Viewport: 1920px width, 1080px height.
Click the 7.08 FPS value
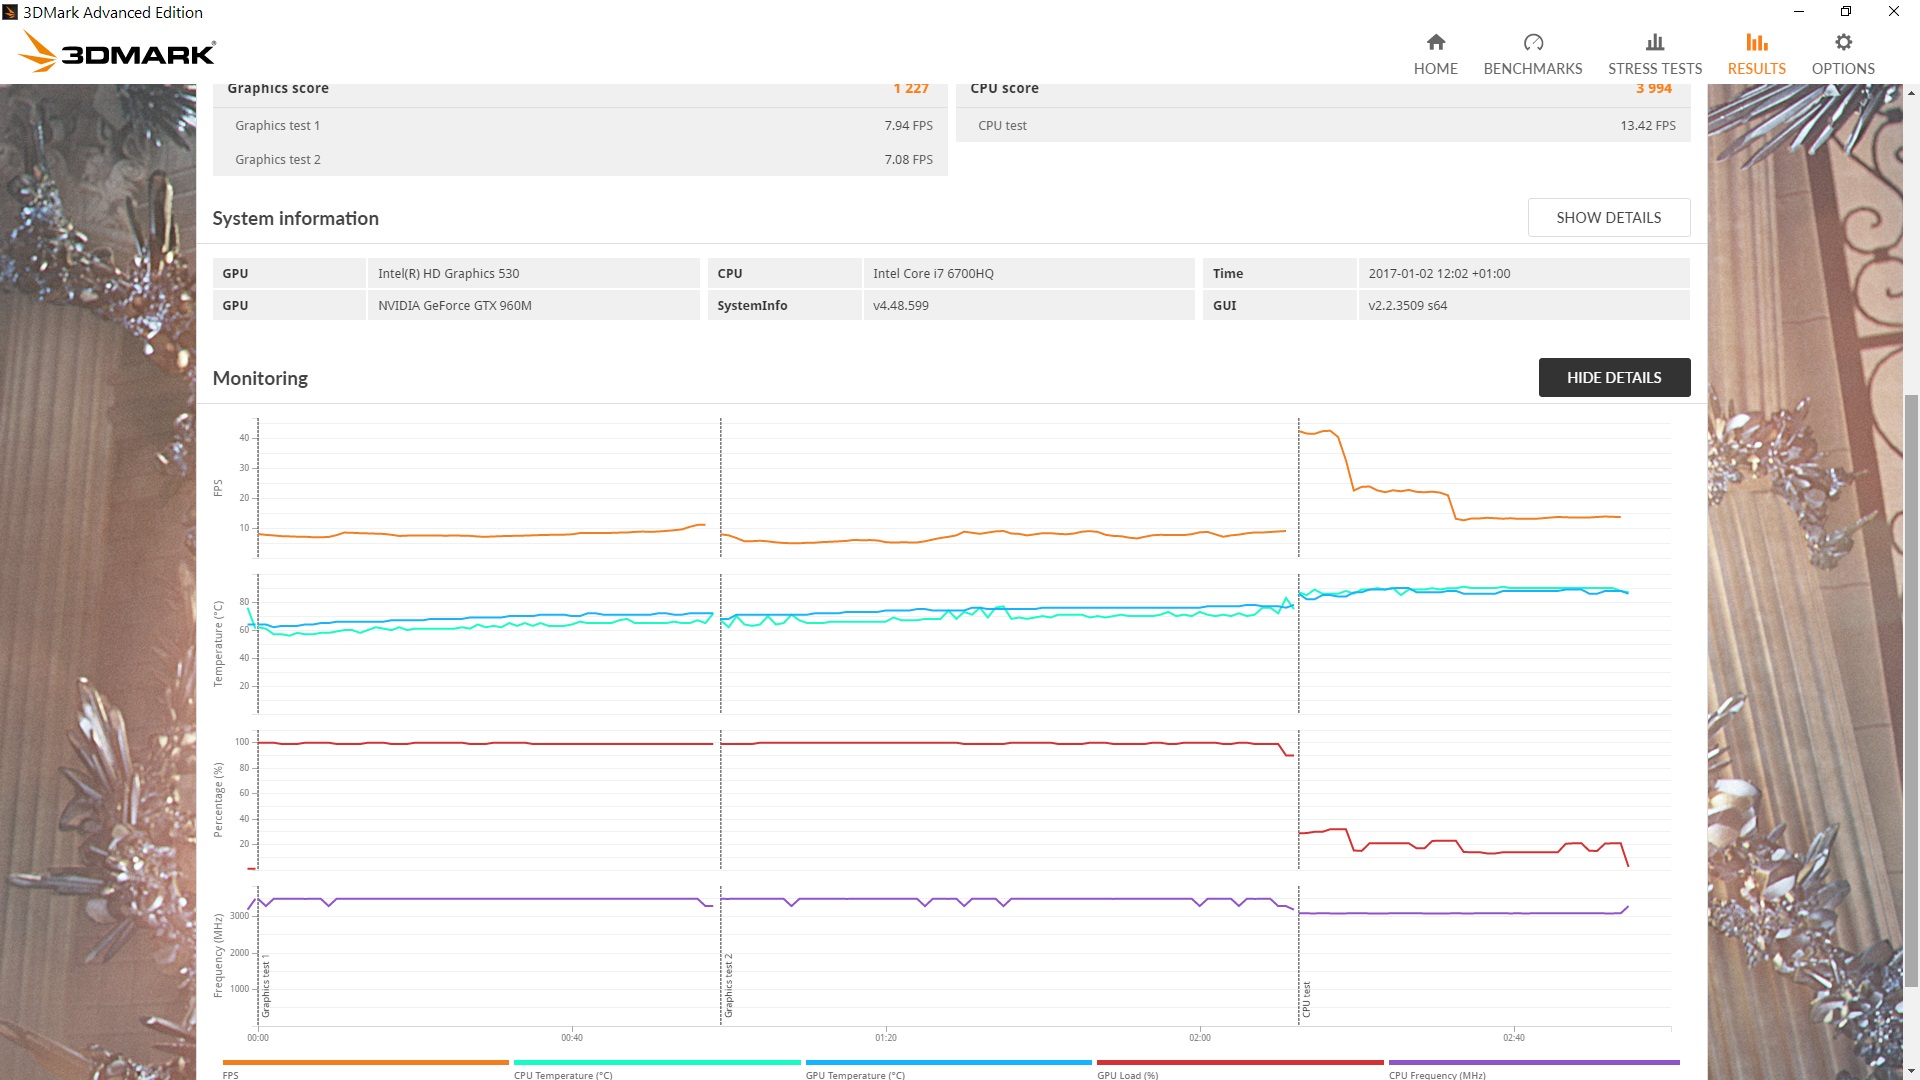908,160
